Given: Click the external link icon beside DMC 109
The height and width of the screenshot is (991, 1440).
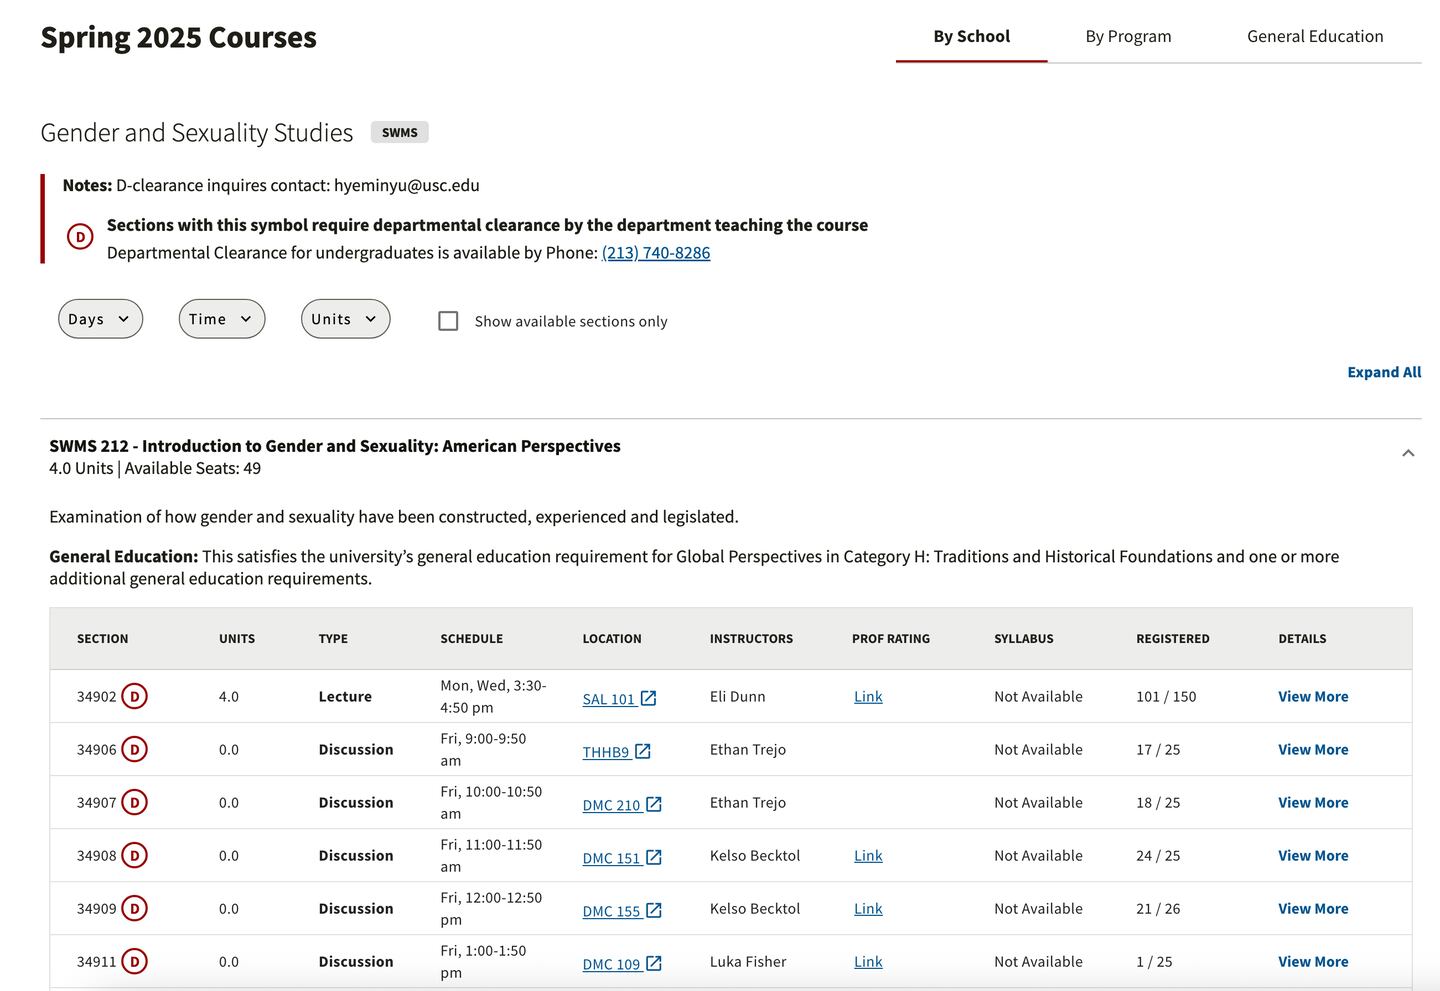Looking at the screenshot, I should pyautogui.click(x=654, y=963).
